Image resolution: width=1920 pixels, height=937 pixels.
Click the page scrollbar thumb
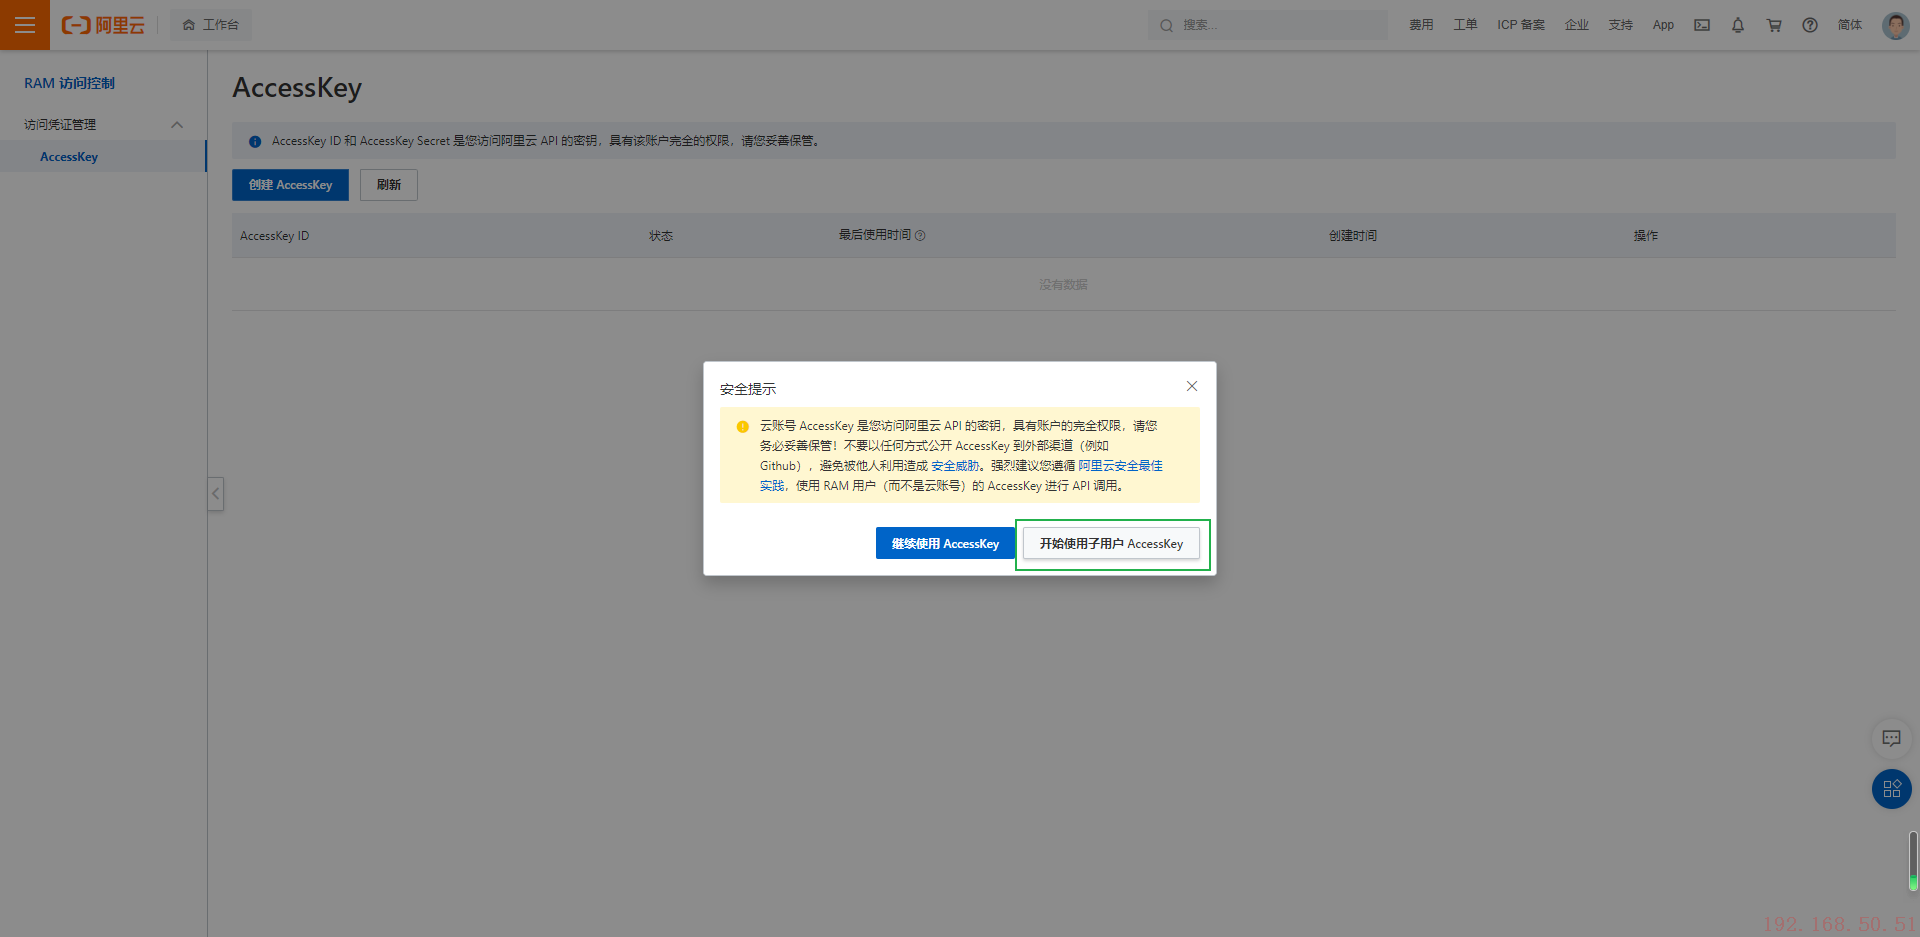tap(1913, 860)
